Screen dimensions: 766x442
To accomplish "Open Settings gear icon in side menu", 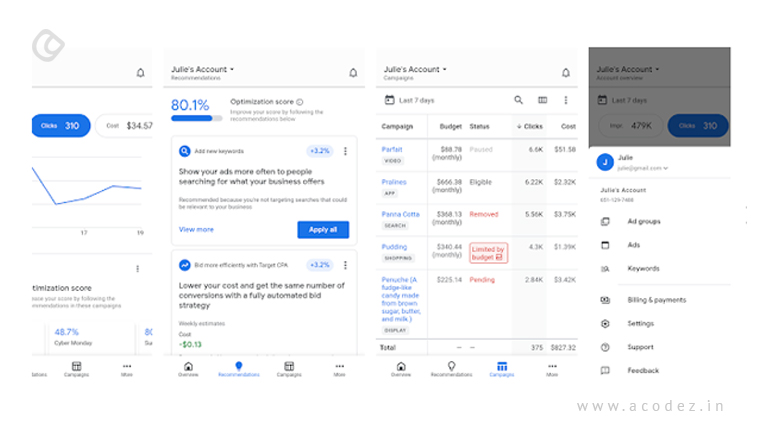I will 605,323.
